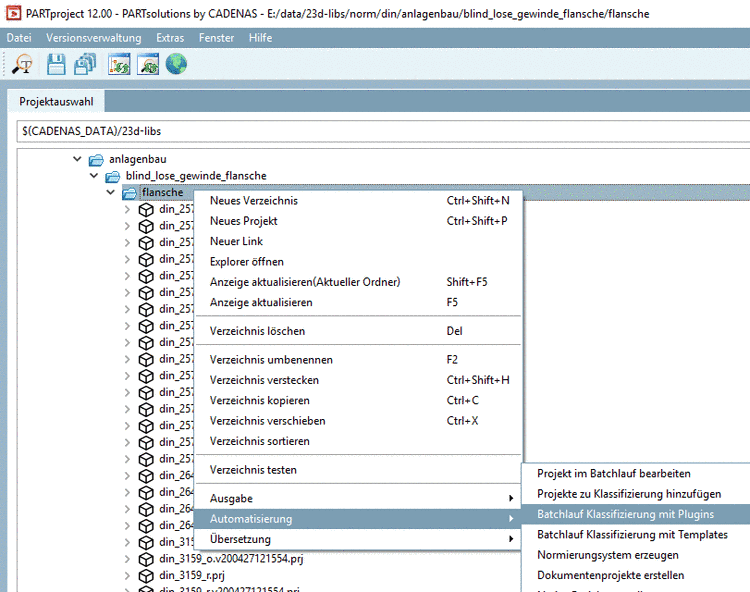Collapse the blind_lose_gewinde_flansche node
Viewport: 750px width, 592px height.
tap(94, 176)
